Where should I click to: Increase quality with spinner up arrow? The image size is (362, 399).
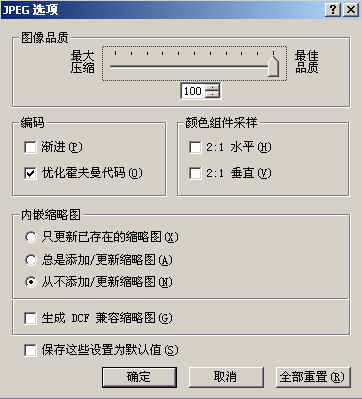tap(213, 88)
